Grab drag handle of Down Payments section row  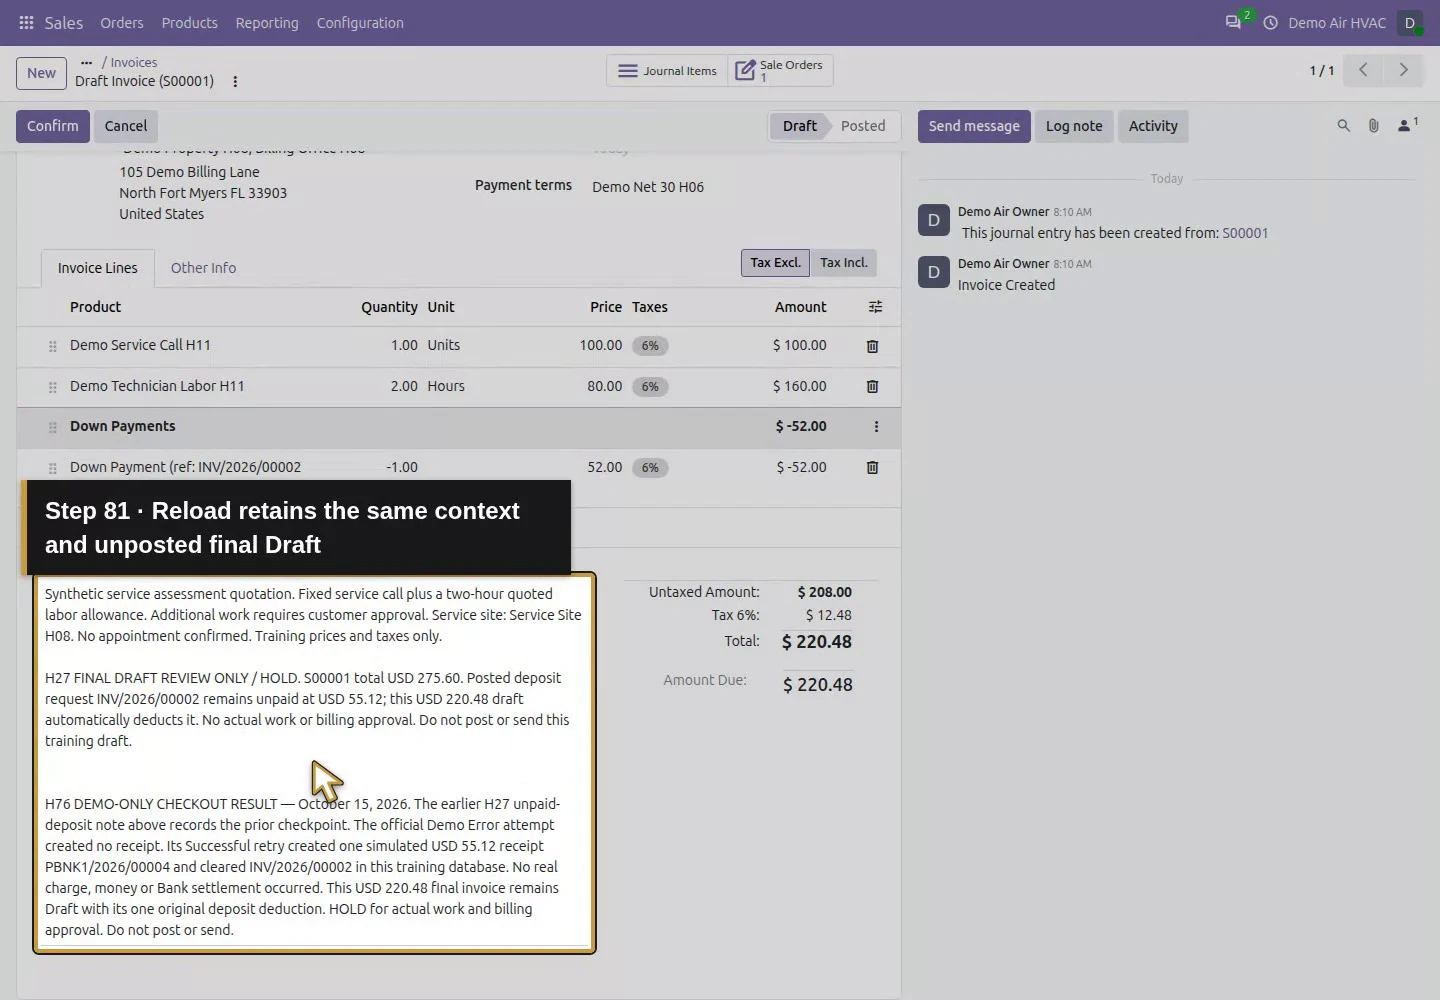click(x=52, y=427)
